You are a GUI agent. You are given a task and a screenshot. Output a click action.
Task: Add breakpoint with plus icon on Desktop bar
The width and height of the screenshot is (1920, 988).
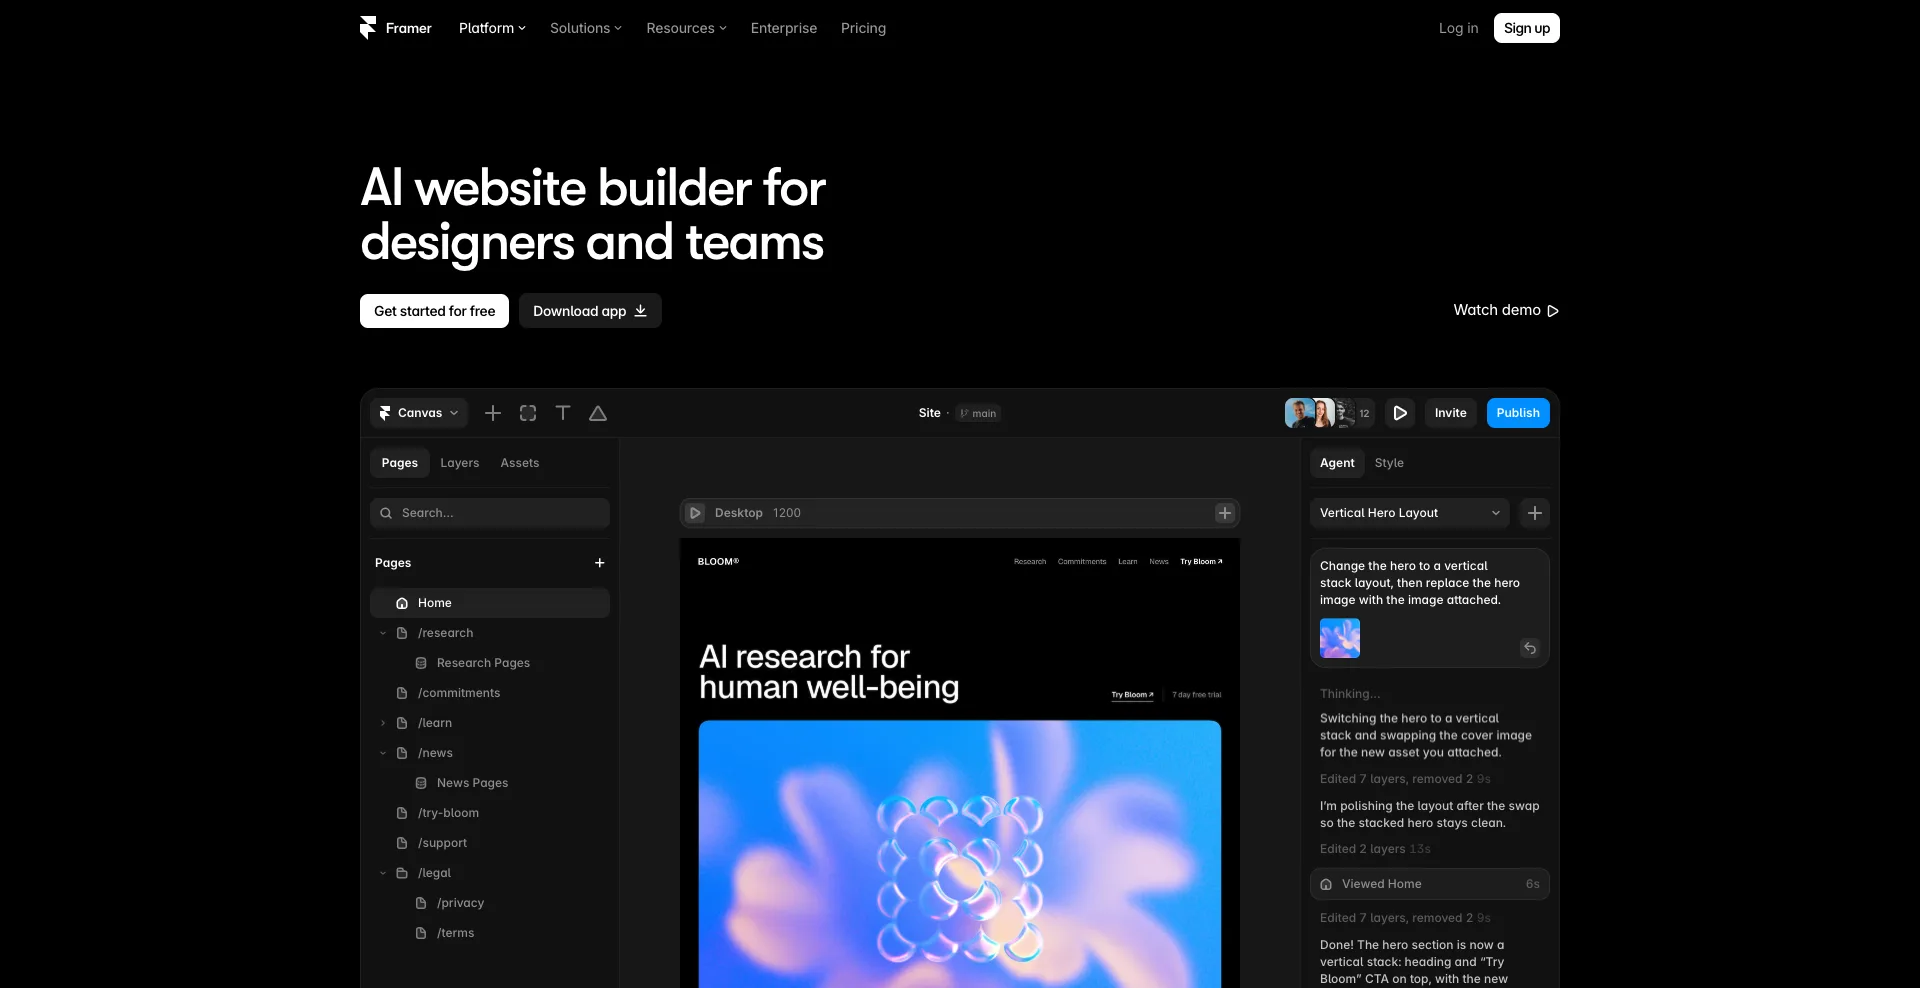[1224, 513]
